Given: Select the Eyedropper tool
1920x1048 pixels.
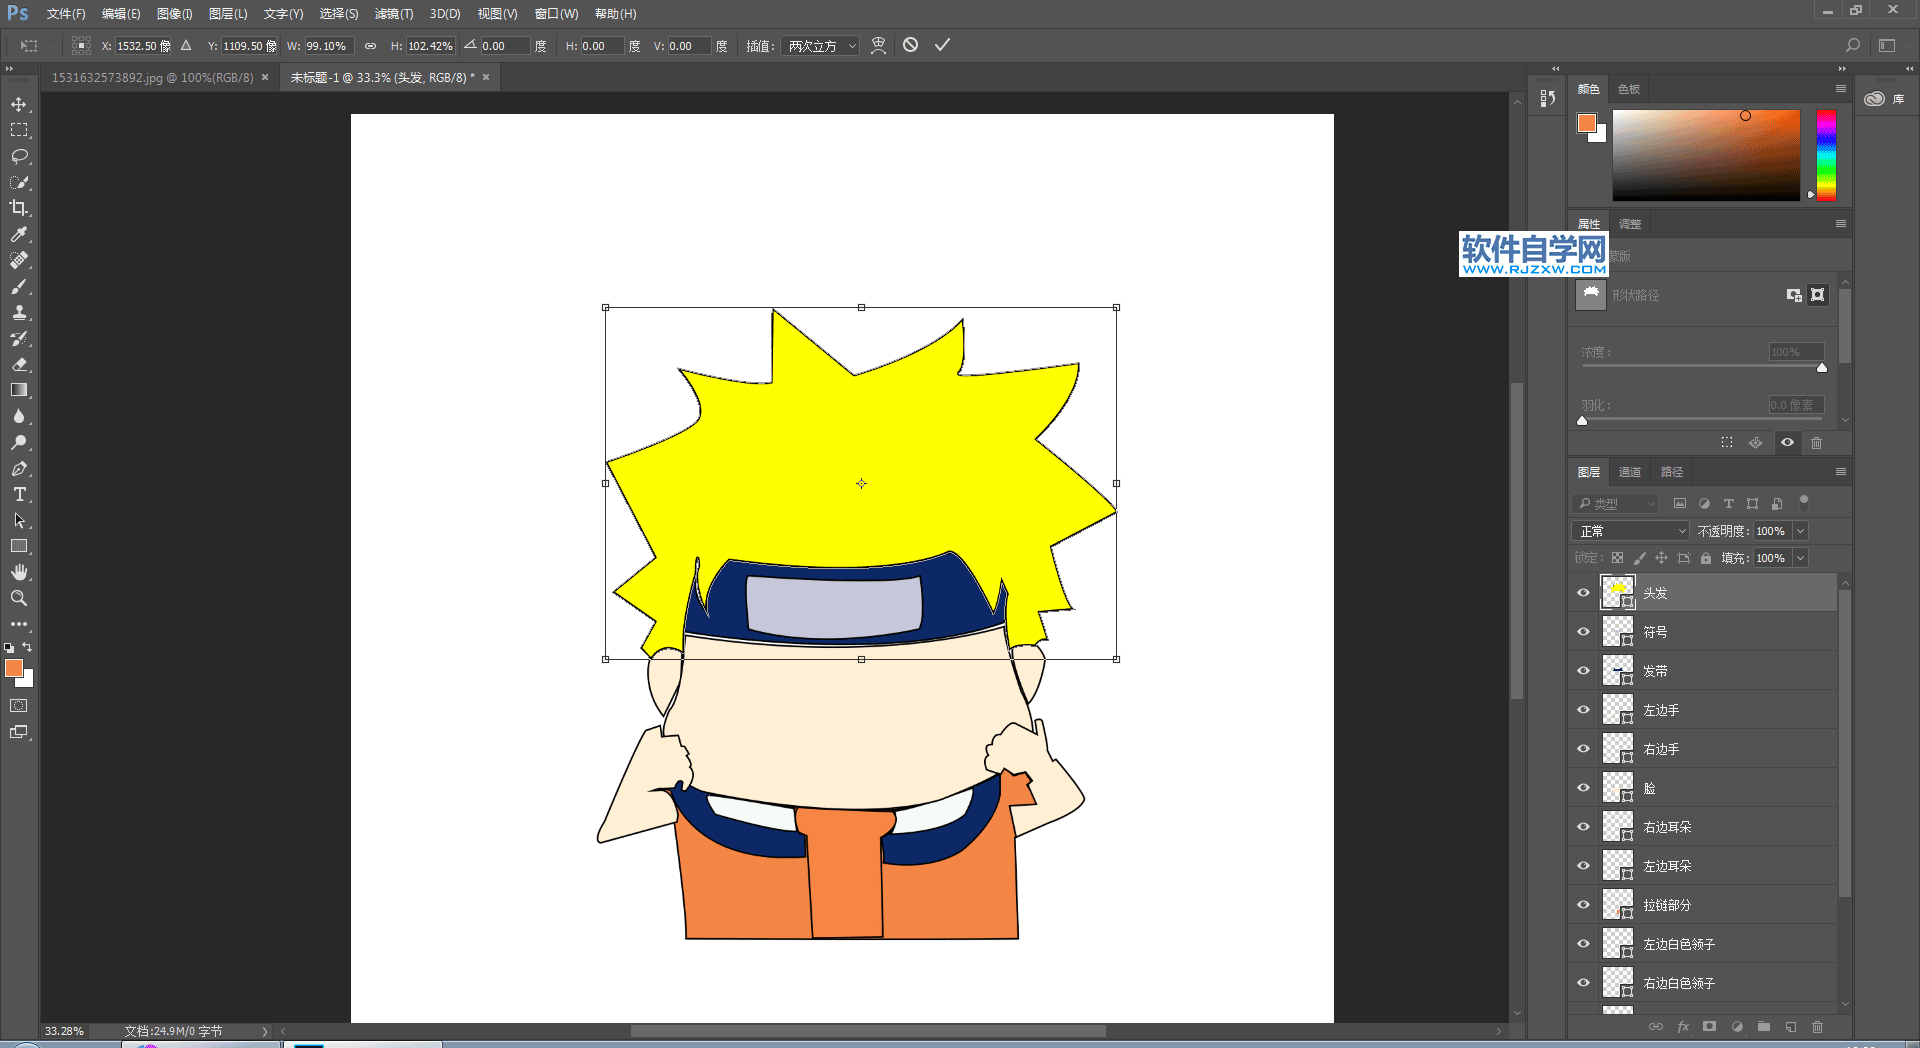Looking at the screenshot, I should click(19, 234).
